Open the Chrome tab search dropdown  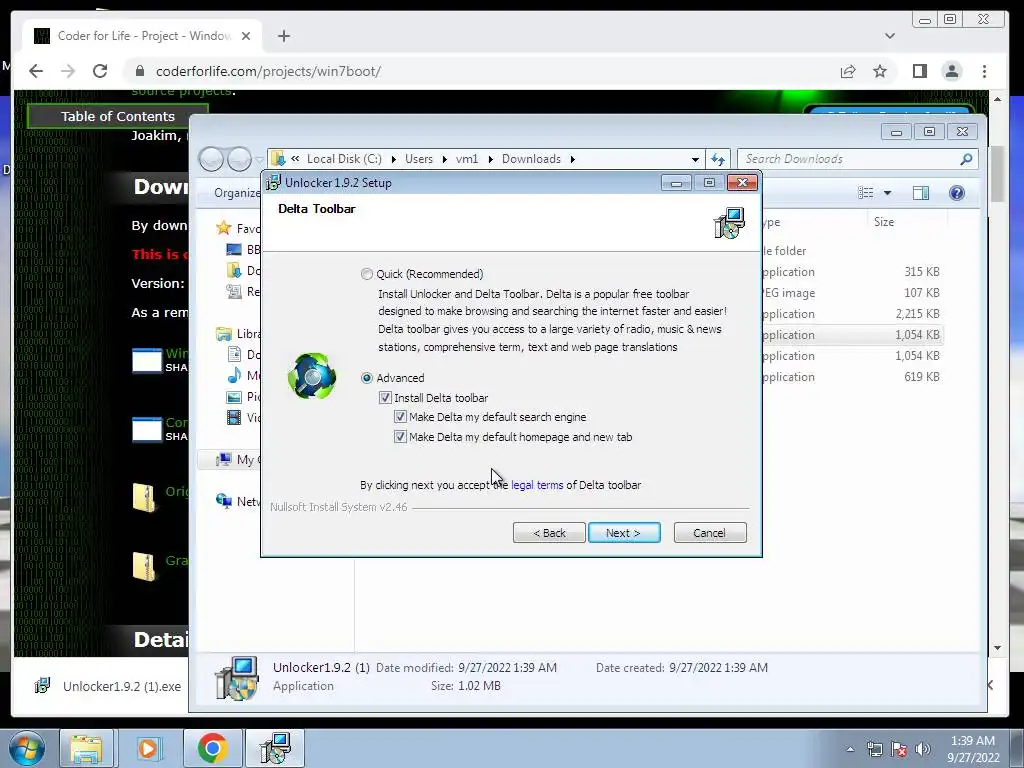(x=889, y=36)
